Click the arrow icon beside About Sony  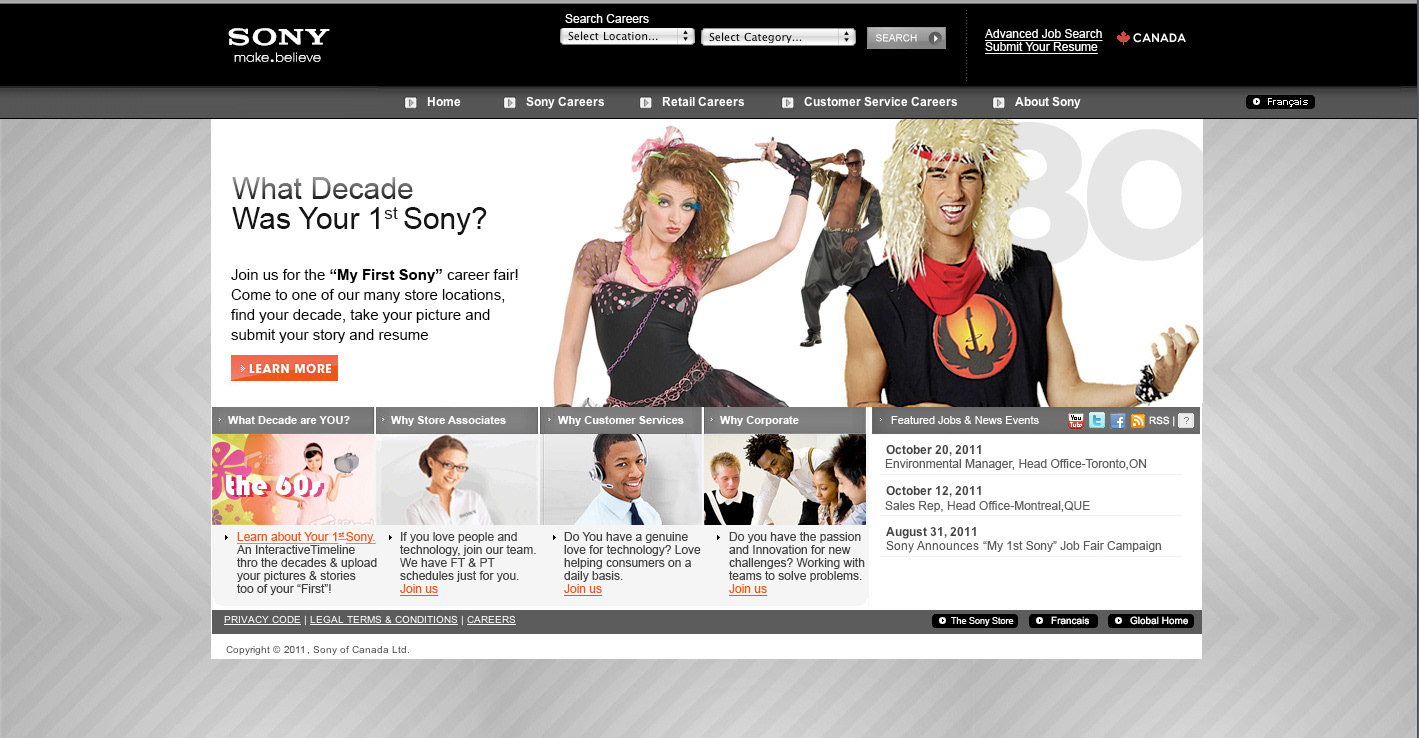tap(999, 102)
